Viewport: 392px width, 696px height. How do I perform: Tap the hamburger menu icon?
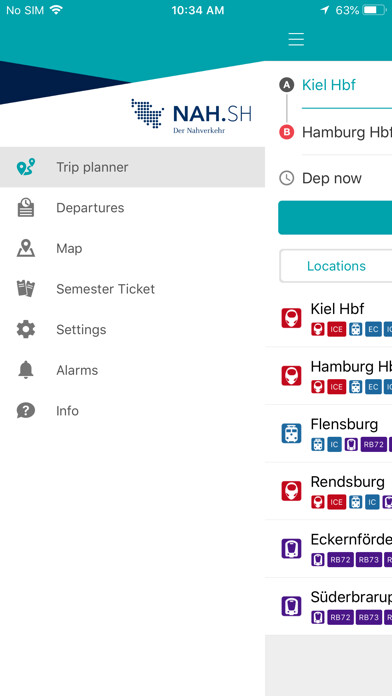click(296, 40)
